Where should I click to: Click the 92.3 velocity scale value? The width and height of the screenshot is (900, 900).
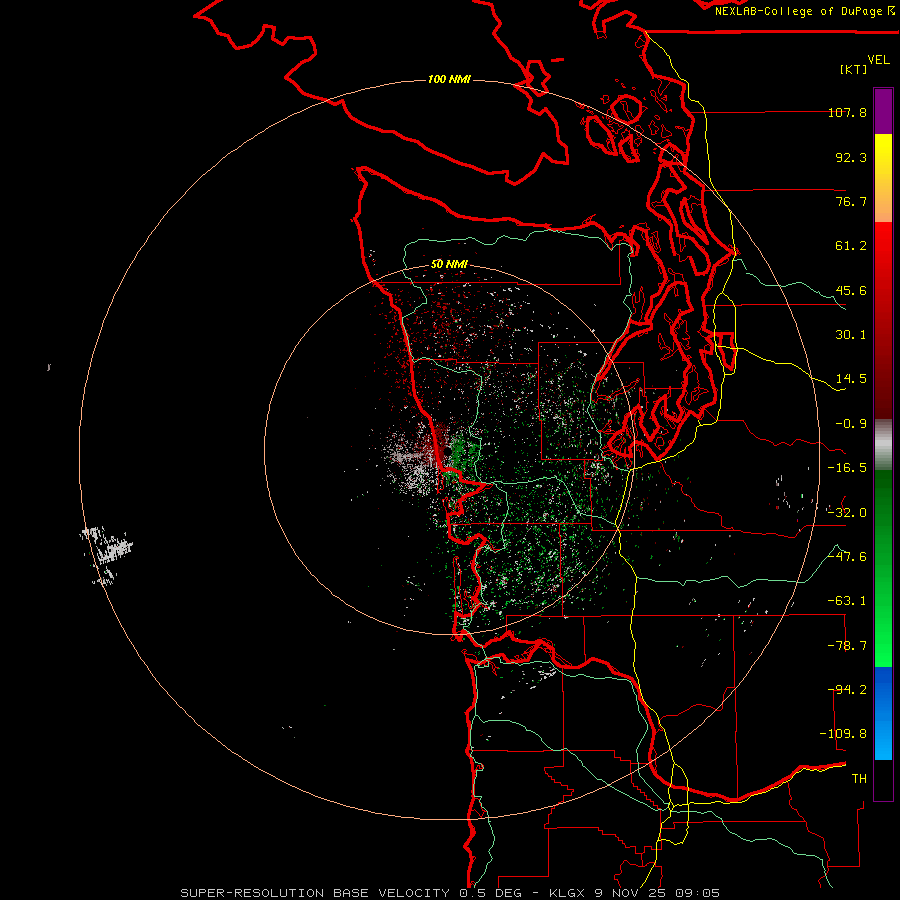(851, 157)
